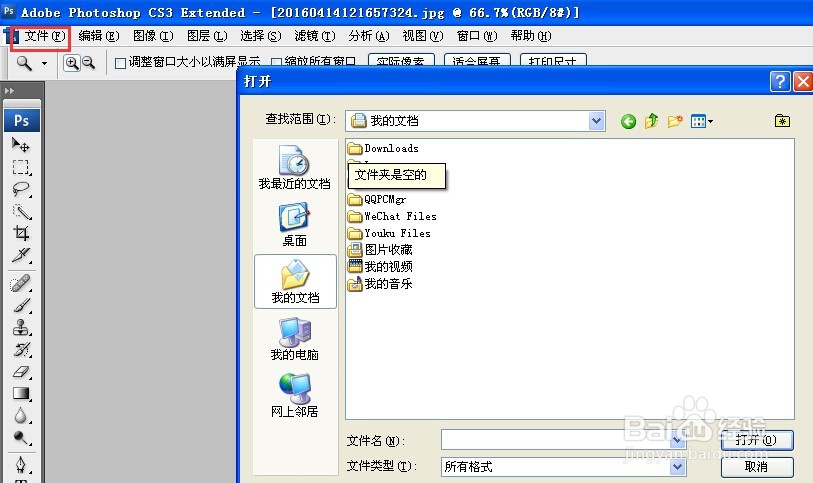Toggle zoom all windows checkbox
813x483 pixels.
(276, 63)
